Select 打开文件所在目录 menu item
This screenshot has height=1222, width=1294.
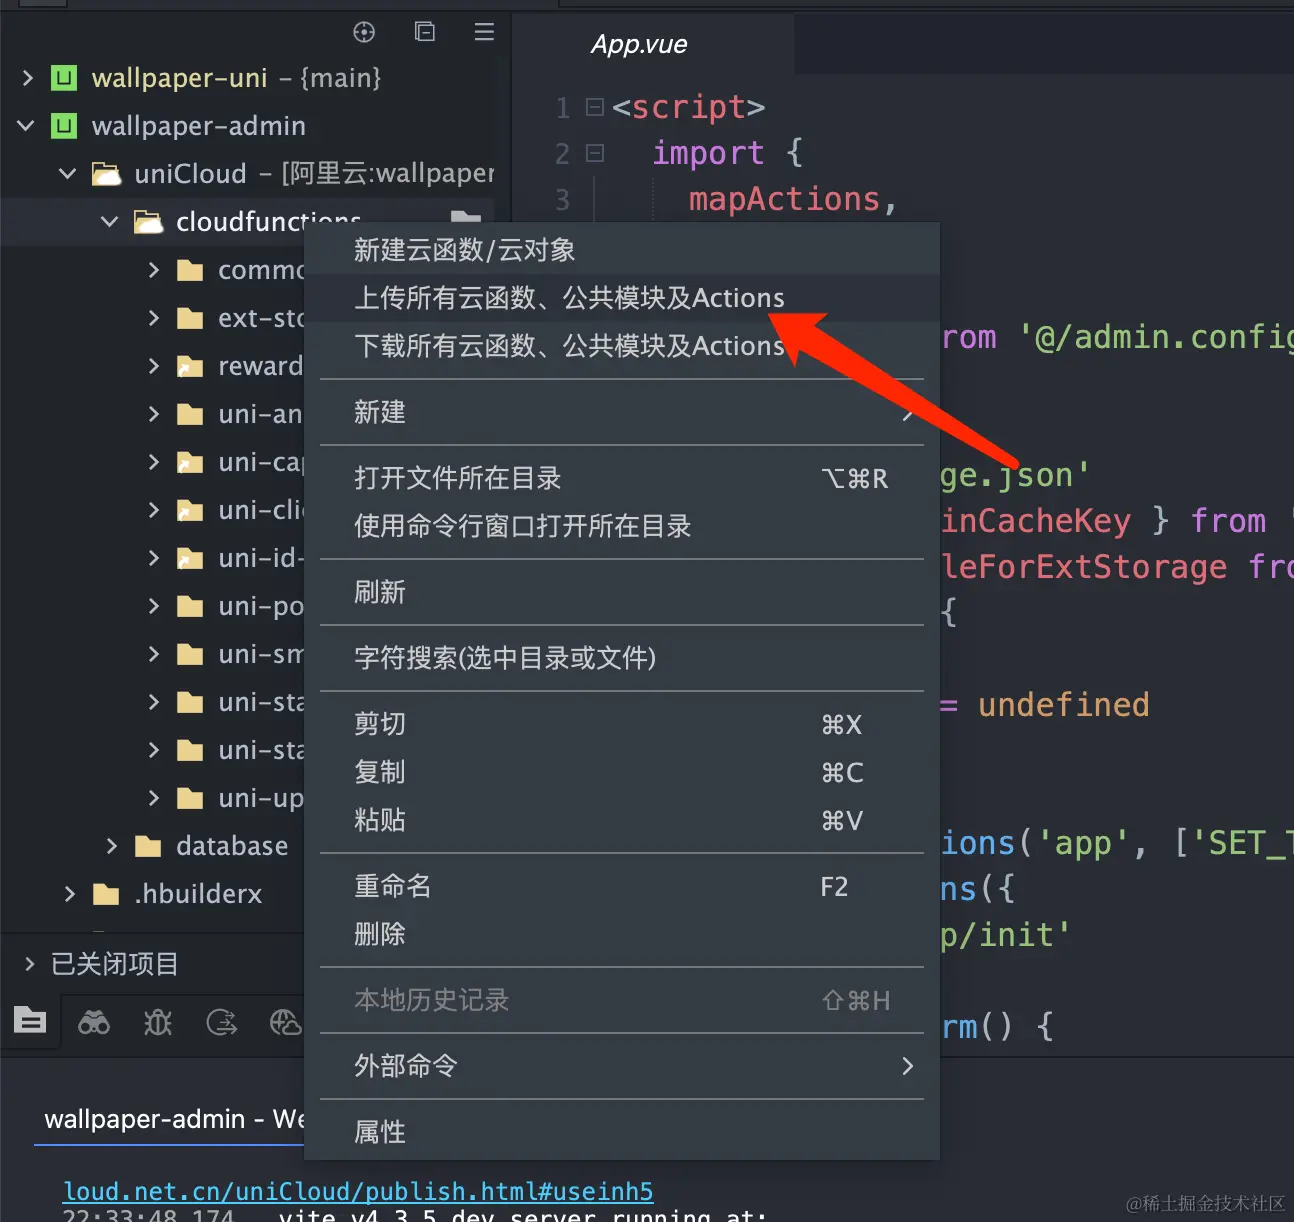click(x=621, y=478)
